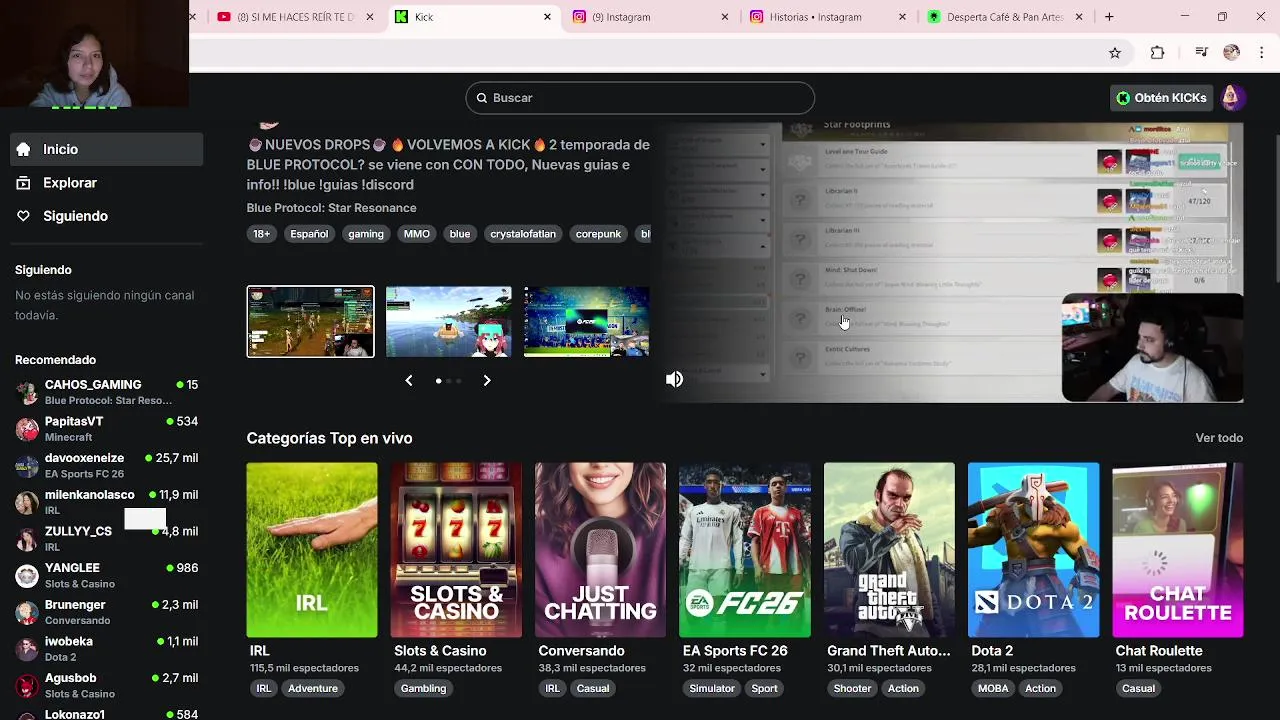Image resolution: width=1280 pixels, height=720 pixels.
Task: Open Lokonazo1 recommended channel
Action: [106, 713]
